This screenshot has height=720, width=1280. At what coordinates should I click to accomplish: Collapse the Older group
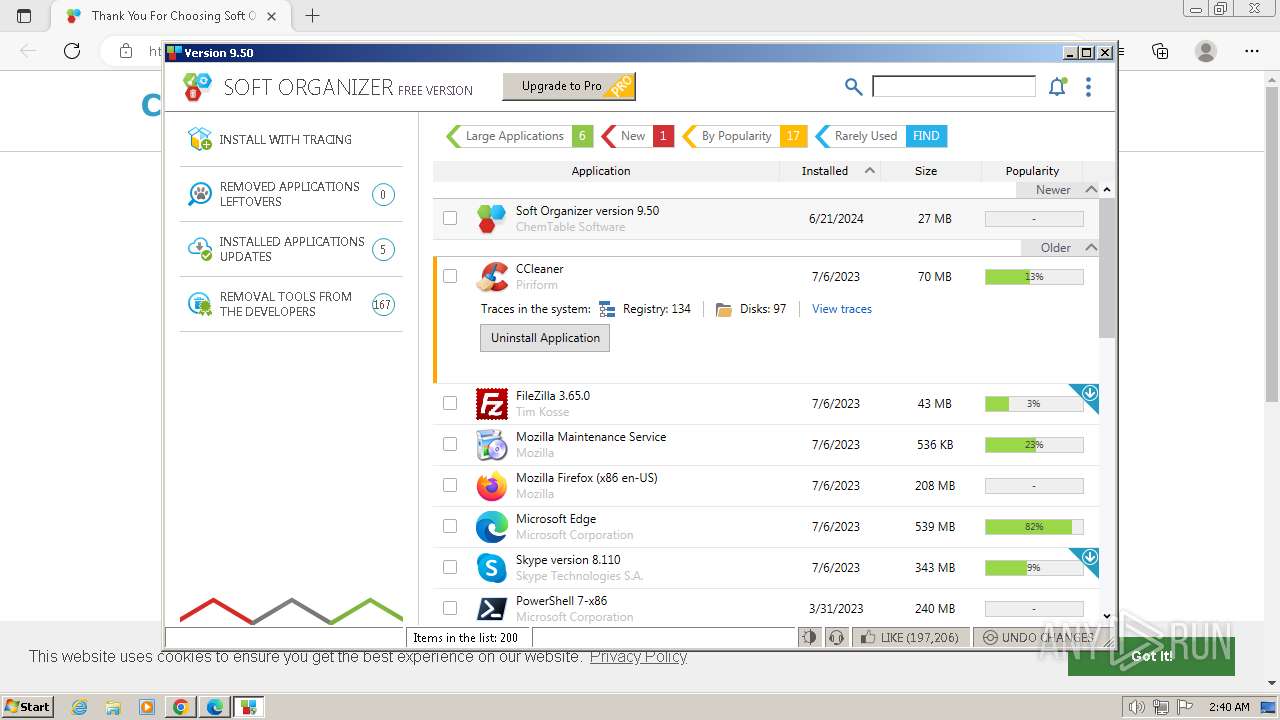click(1091, 247)
